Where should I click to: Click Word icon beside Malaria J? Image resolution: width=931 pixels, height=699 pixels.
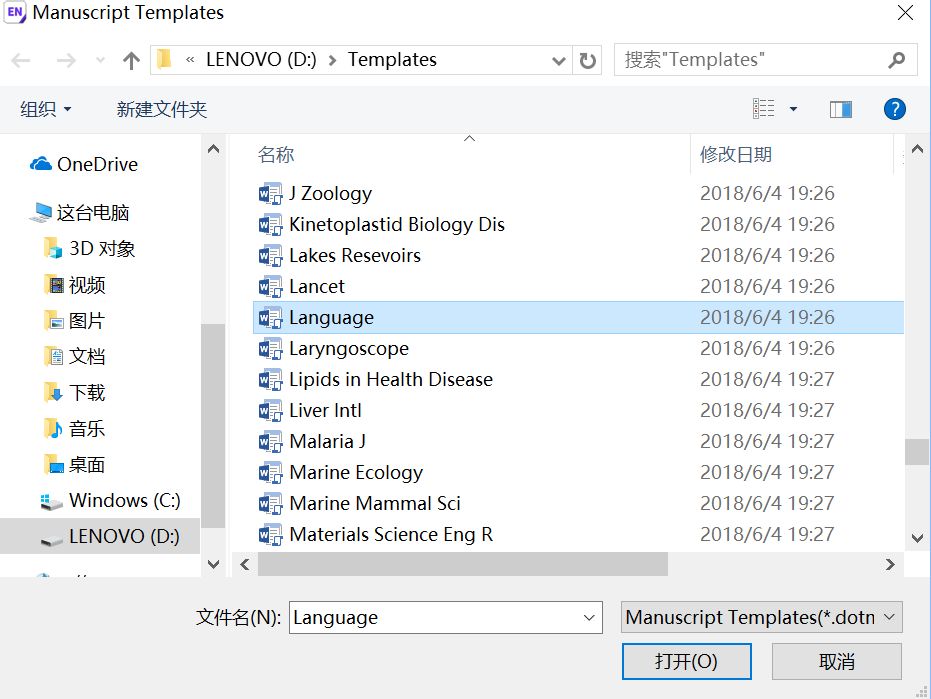point(270,442)
